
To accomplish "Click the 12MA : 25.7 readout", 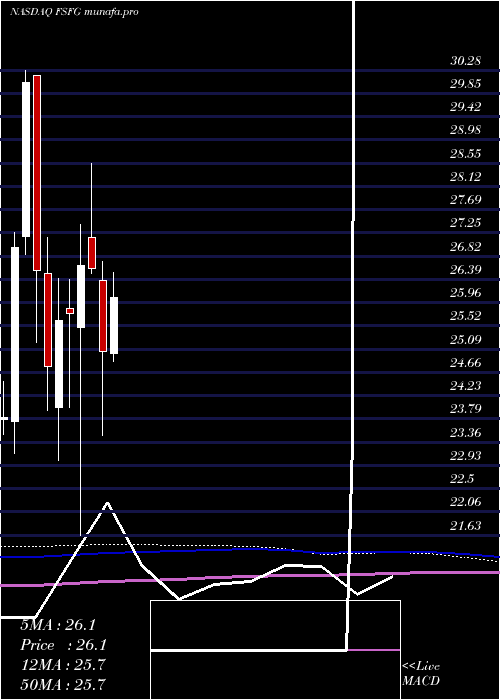I will [63, 665].
